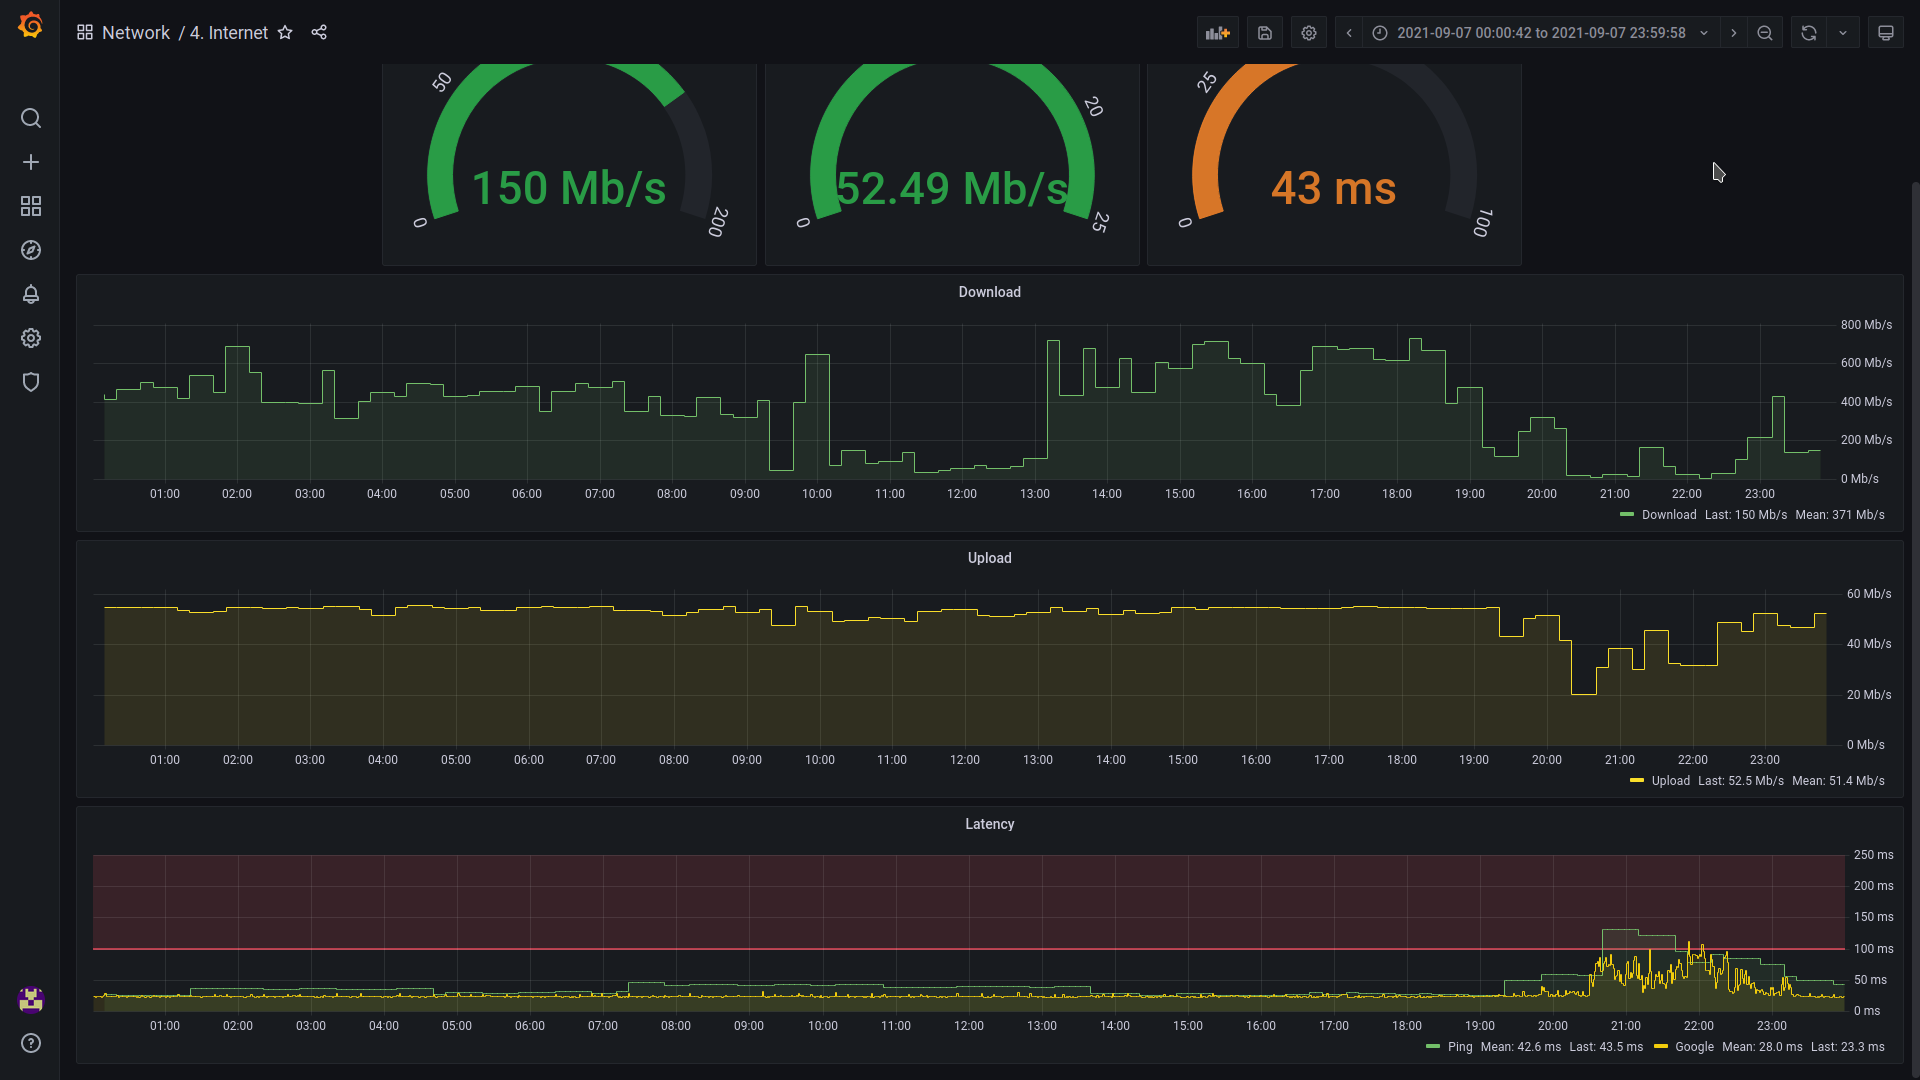Toggle Download series in legend
The width and height of the screenshot is (1920, 1080).
1668,515
